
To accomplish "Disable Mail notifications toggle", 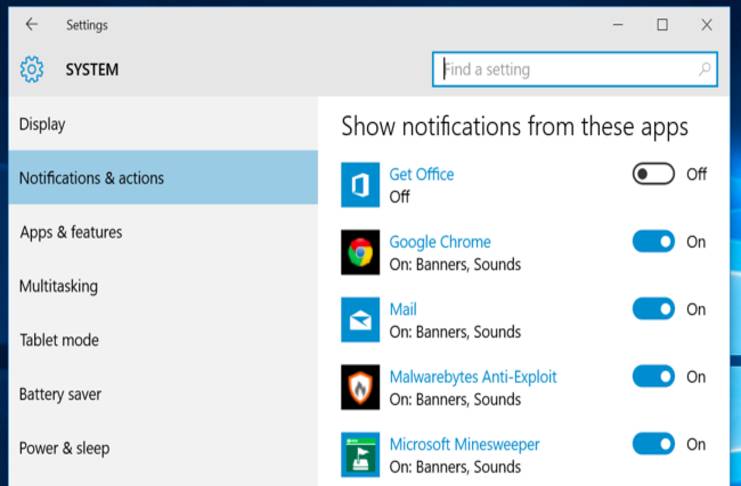I will (654, 309).
